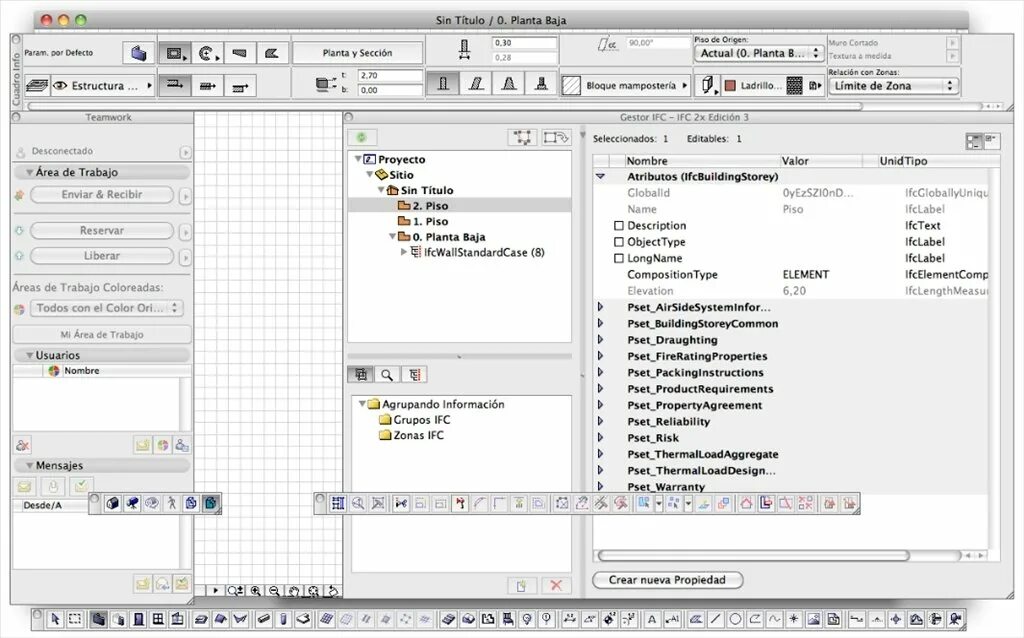1024x638 pixels.
Task: Toggle slanted wall profile
Action: coord(476,84)
